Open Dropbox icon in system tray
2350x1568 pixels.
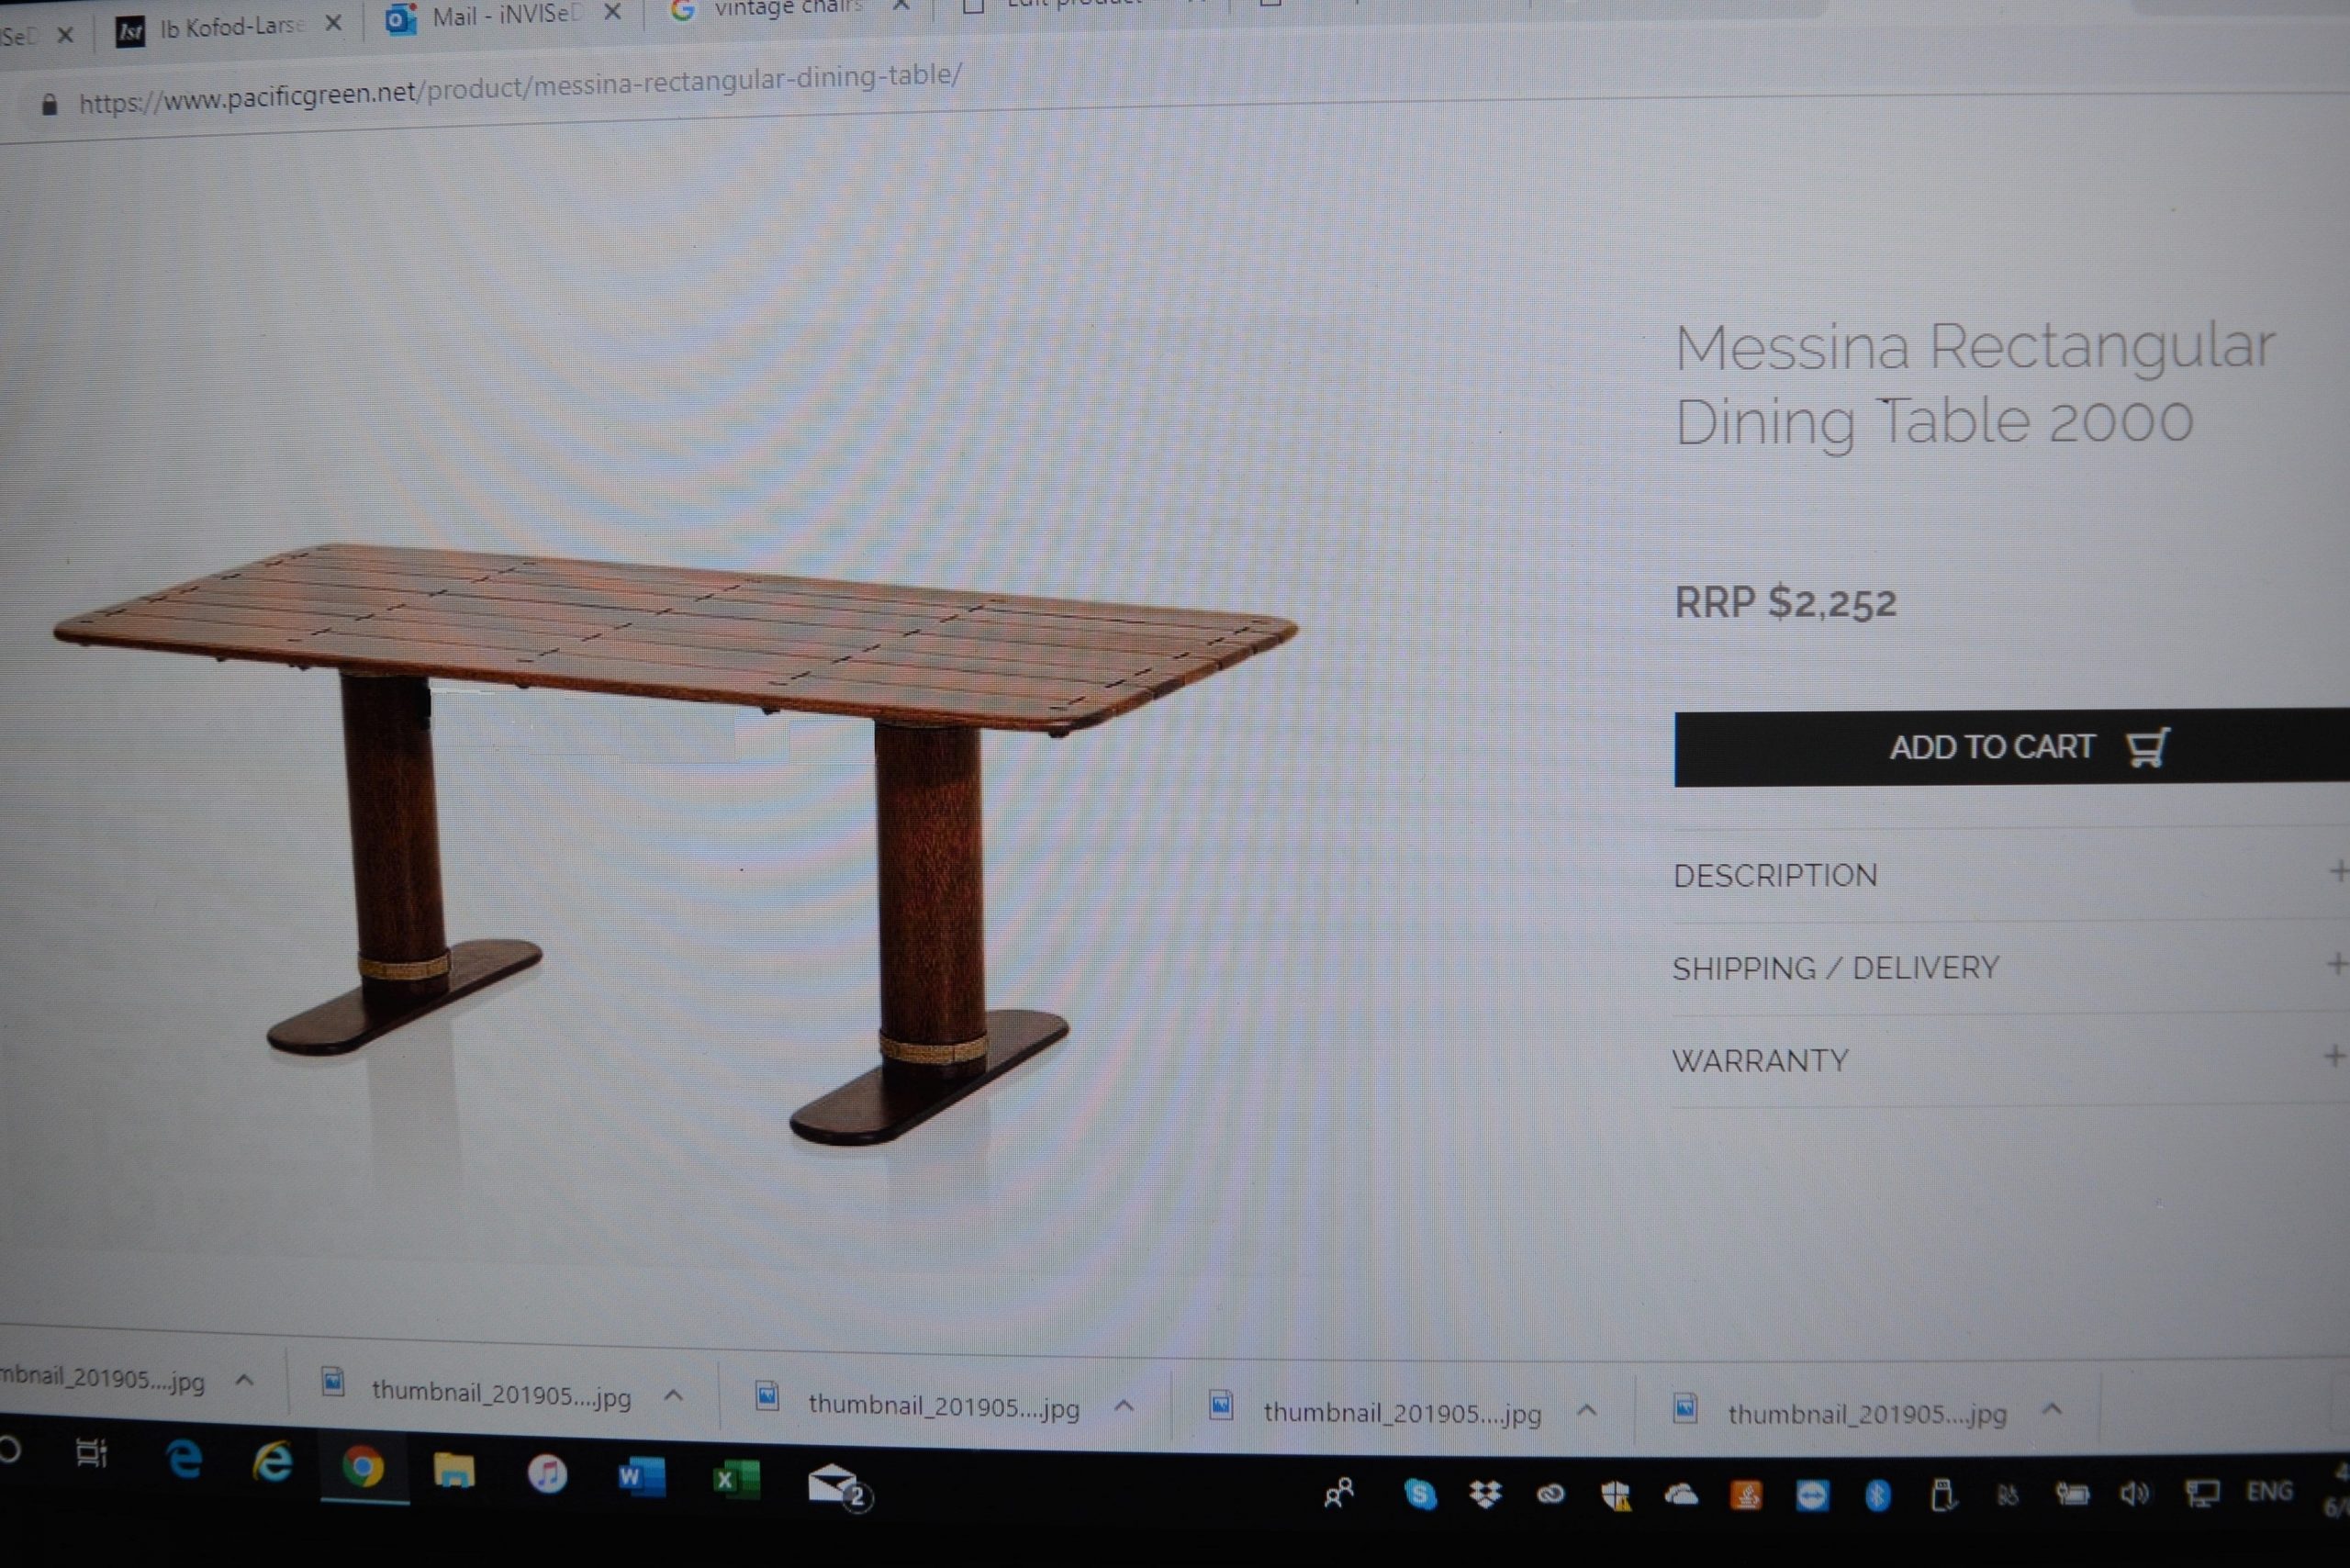(x=1486, y=1494)
